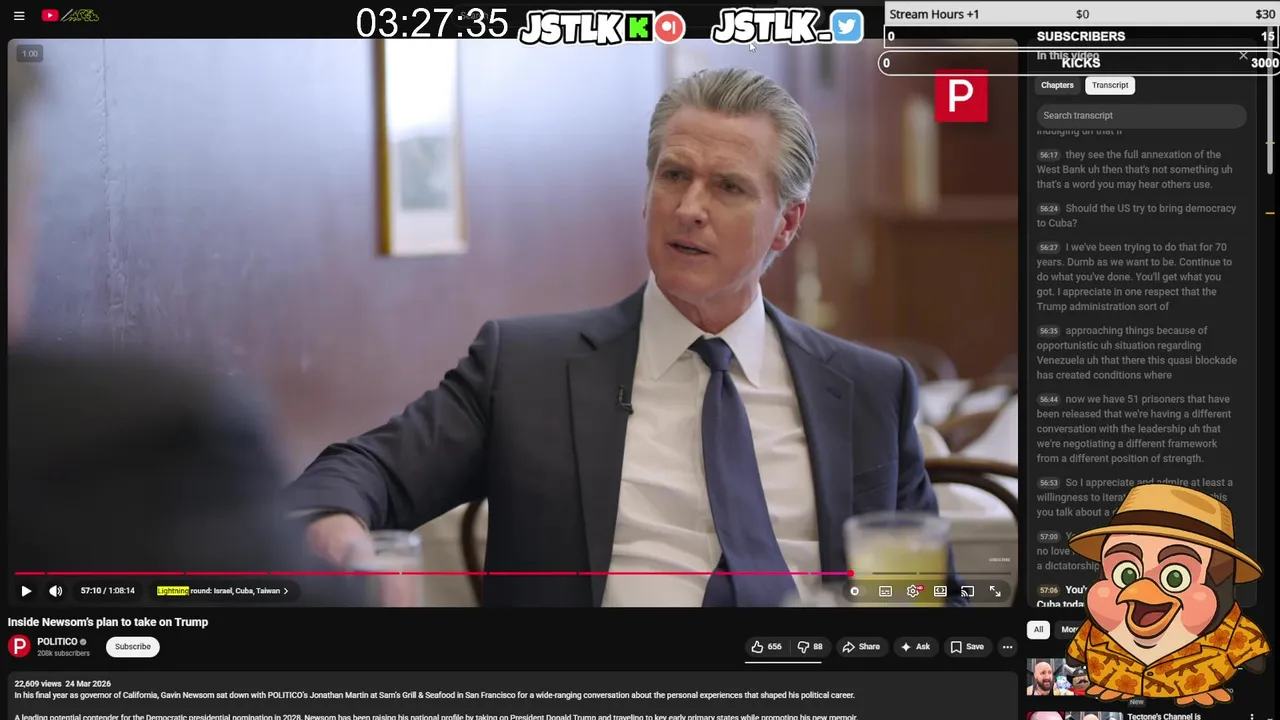Expand chapter 'Lightning round: Israel, Cuba, Taiwan'
Viewport: 1280px width, 720px height.
click(x=222, y=591)
